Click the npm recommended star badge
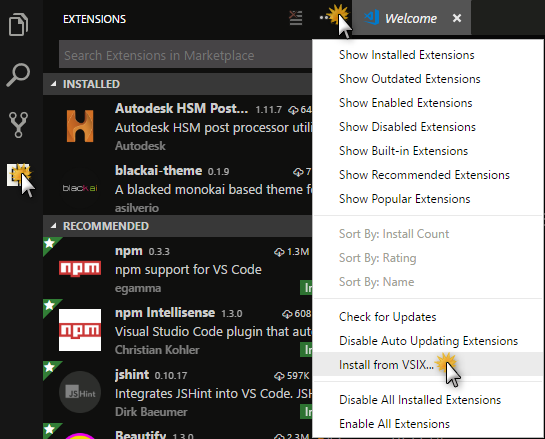Image resolution: width=545 pixels, height=439 pixels. point(50,243)
